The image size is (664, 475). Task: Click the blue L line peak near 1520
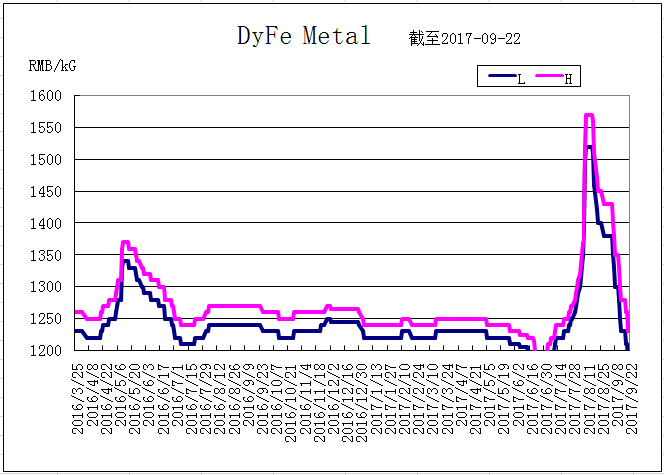589,146
